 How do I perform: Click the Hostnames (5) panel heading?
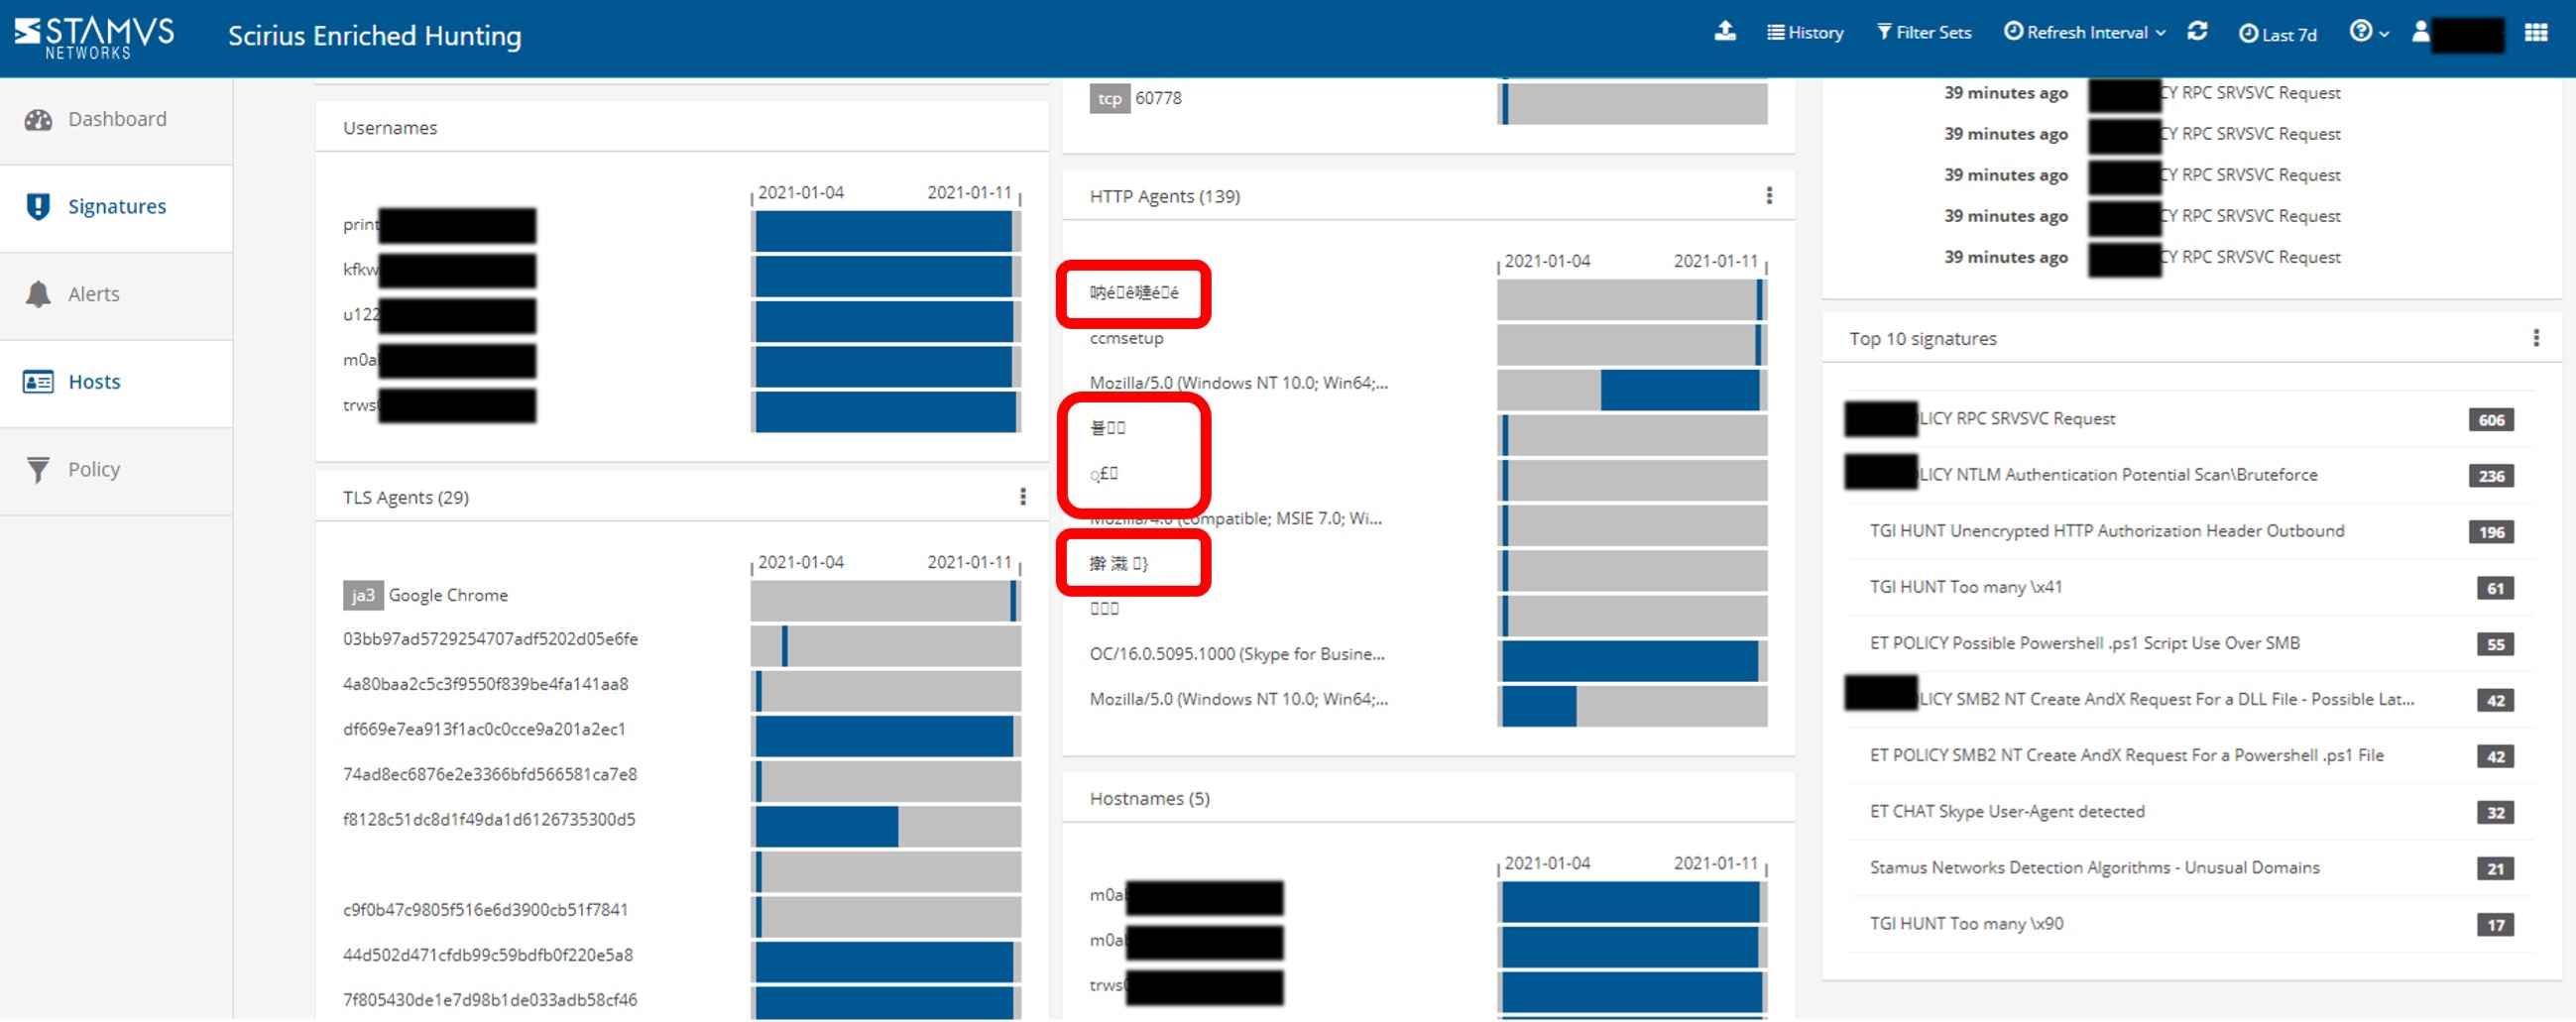click(1149, 798)
